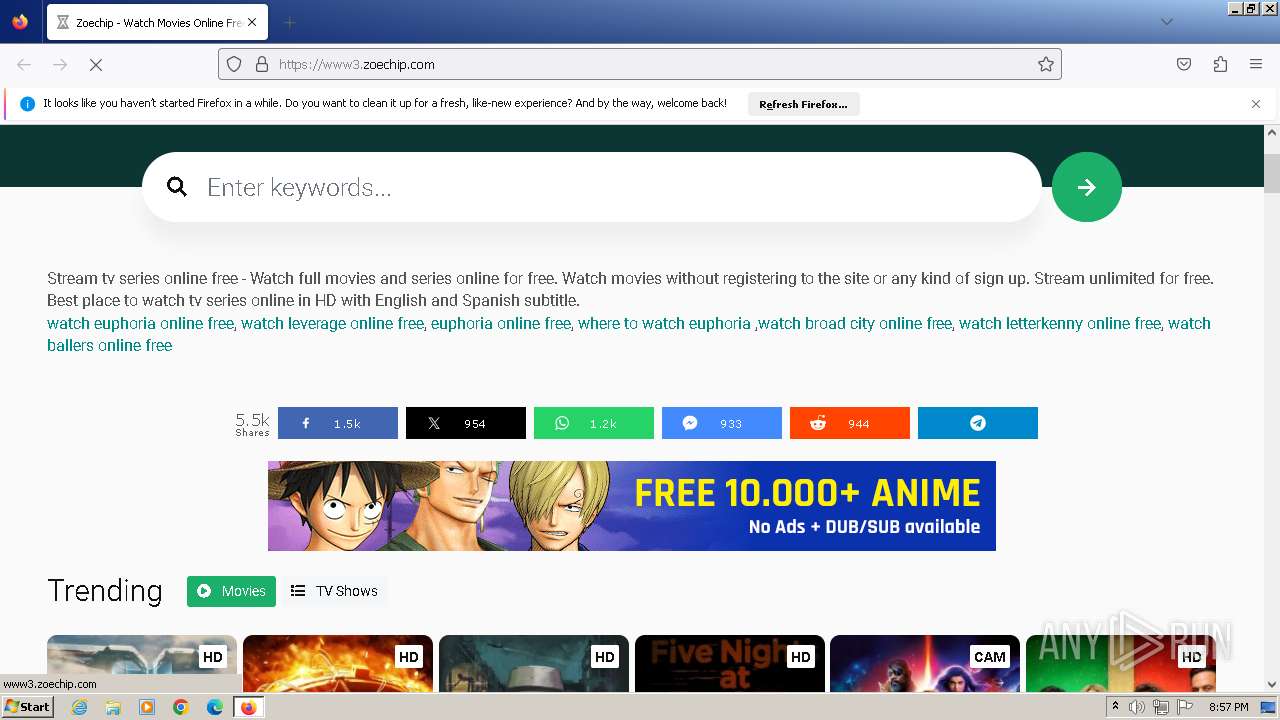Open the Save to Pocket icon

pyautogui.click(x=1184, y=64)
